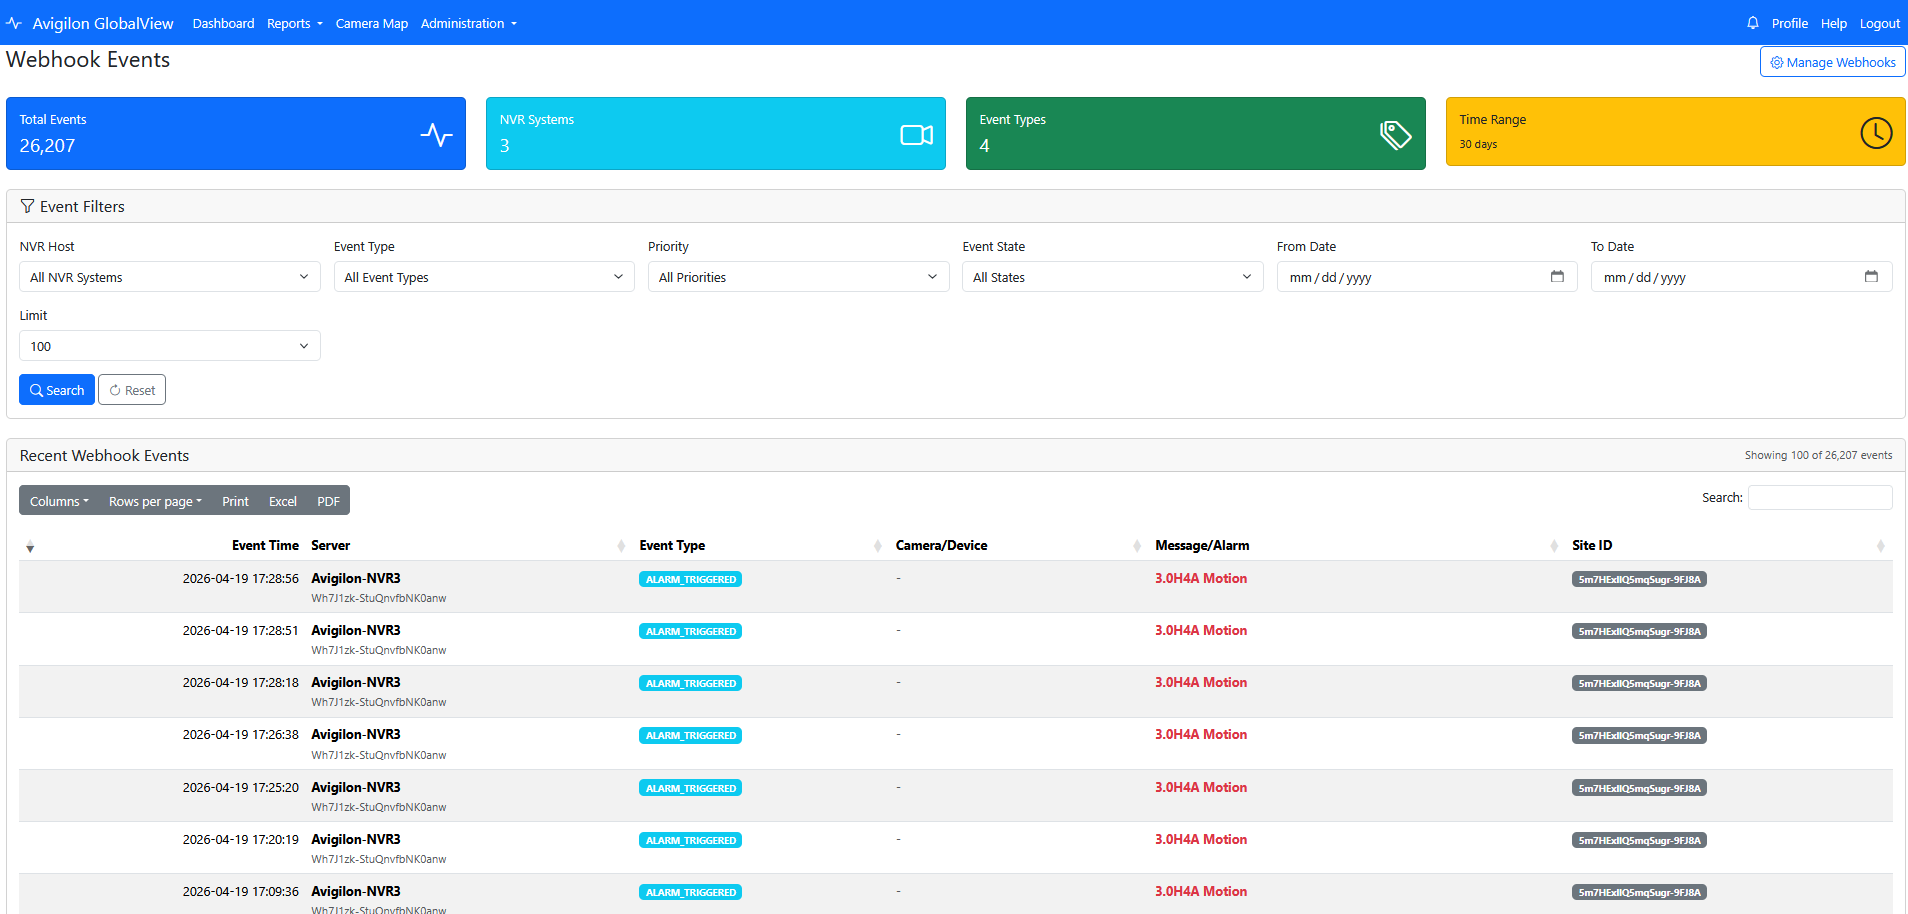Click Site ID badge in the 17:28:18 row
Viewport: 1908px width, 914px height.
pyautogui.click(x=1639, y=683)
